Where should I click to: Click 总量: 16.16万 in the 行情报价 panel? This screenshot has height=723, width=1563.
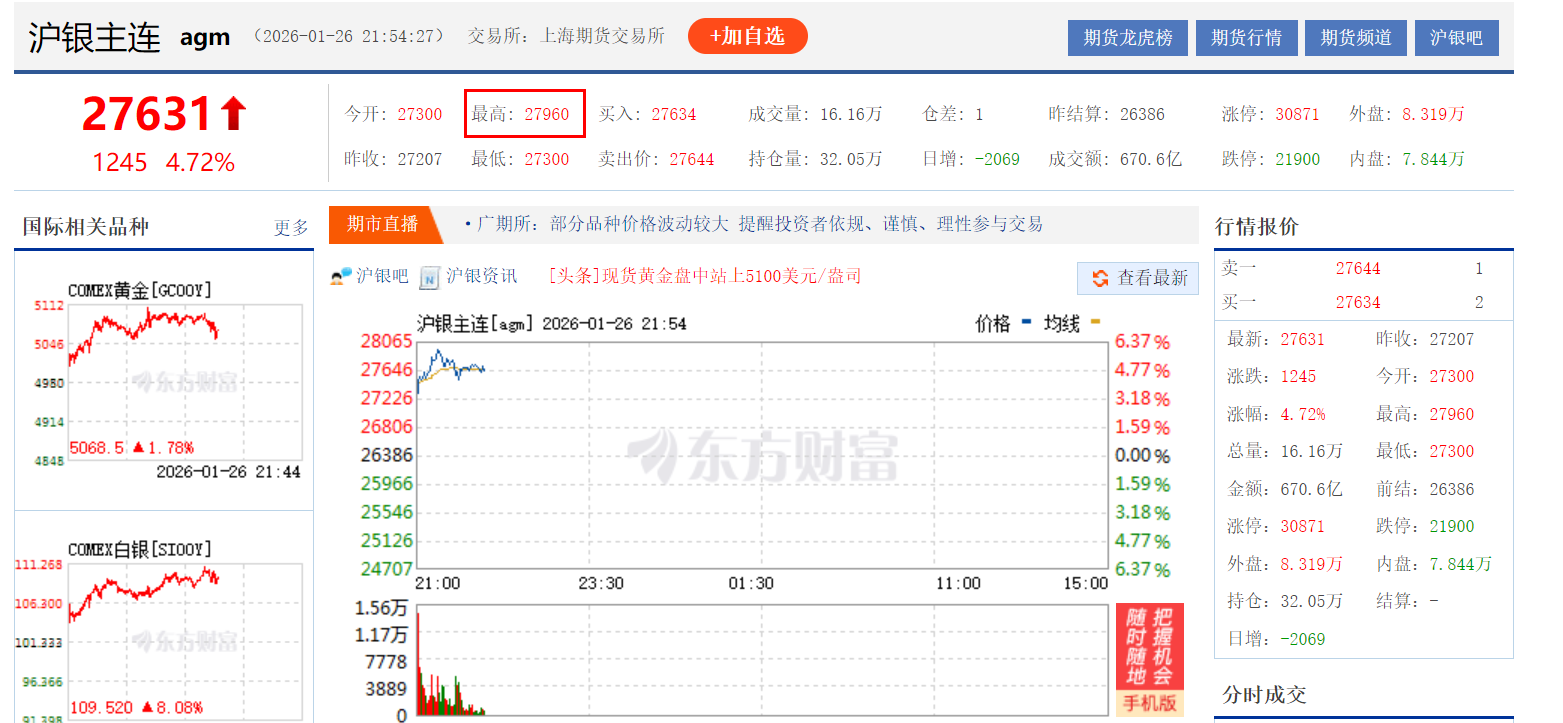click(1285, 452)
